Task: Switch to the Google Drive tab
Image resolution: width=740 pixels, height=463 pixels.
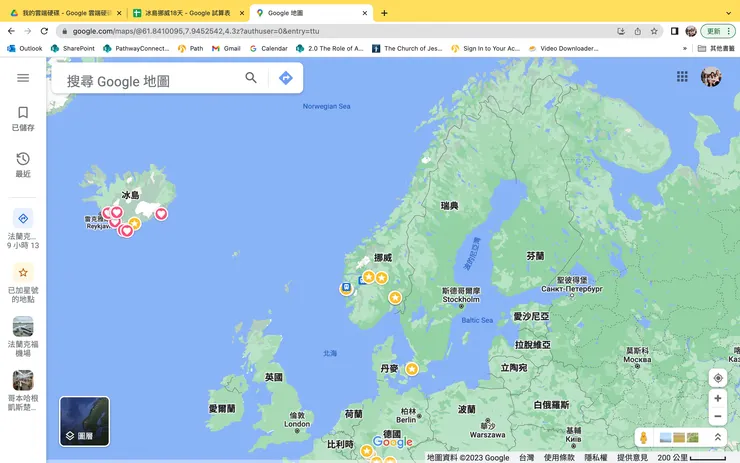Action: [66, 13]
